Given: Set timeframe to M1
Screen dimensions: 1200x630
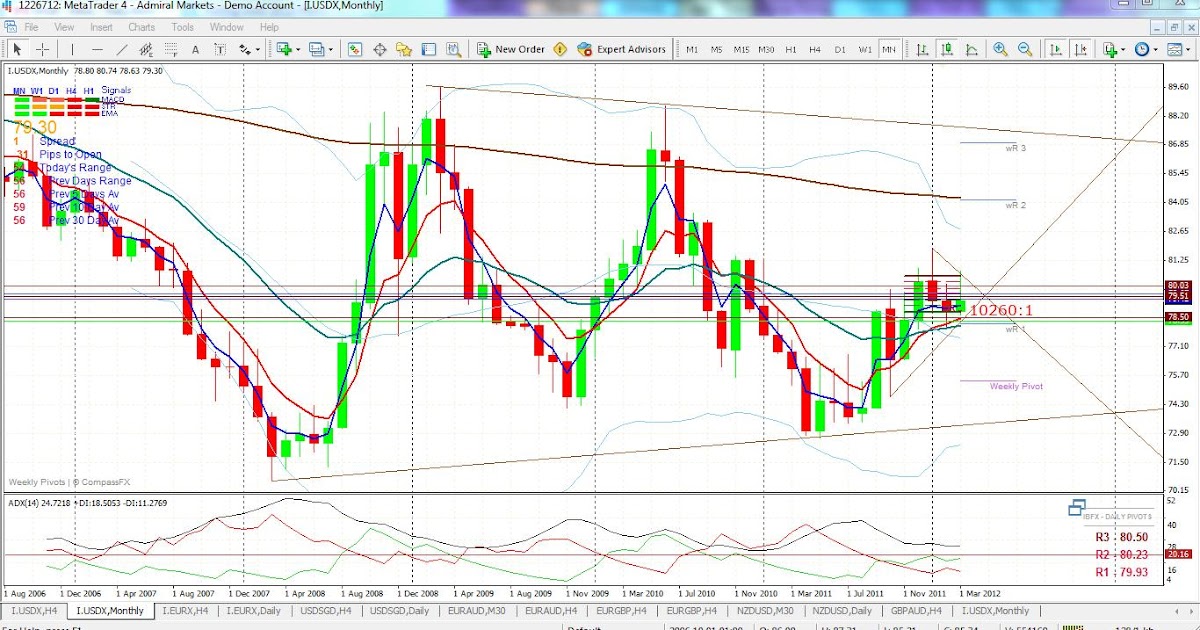Looking at the screenshot, I should (x=692, y=49).
